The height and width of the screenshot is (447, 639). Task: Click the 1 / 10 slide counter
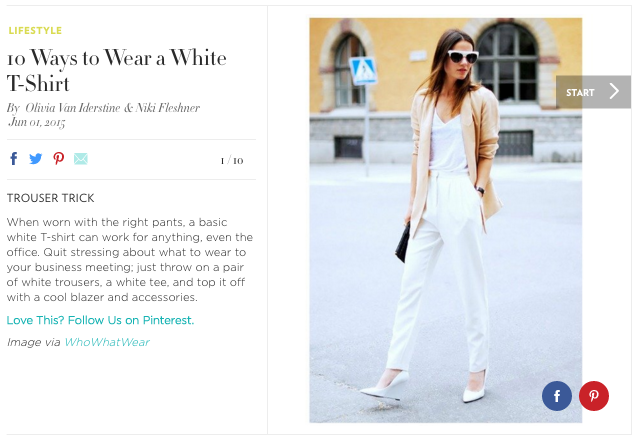point(232,161)
